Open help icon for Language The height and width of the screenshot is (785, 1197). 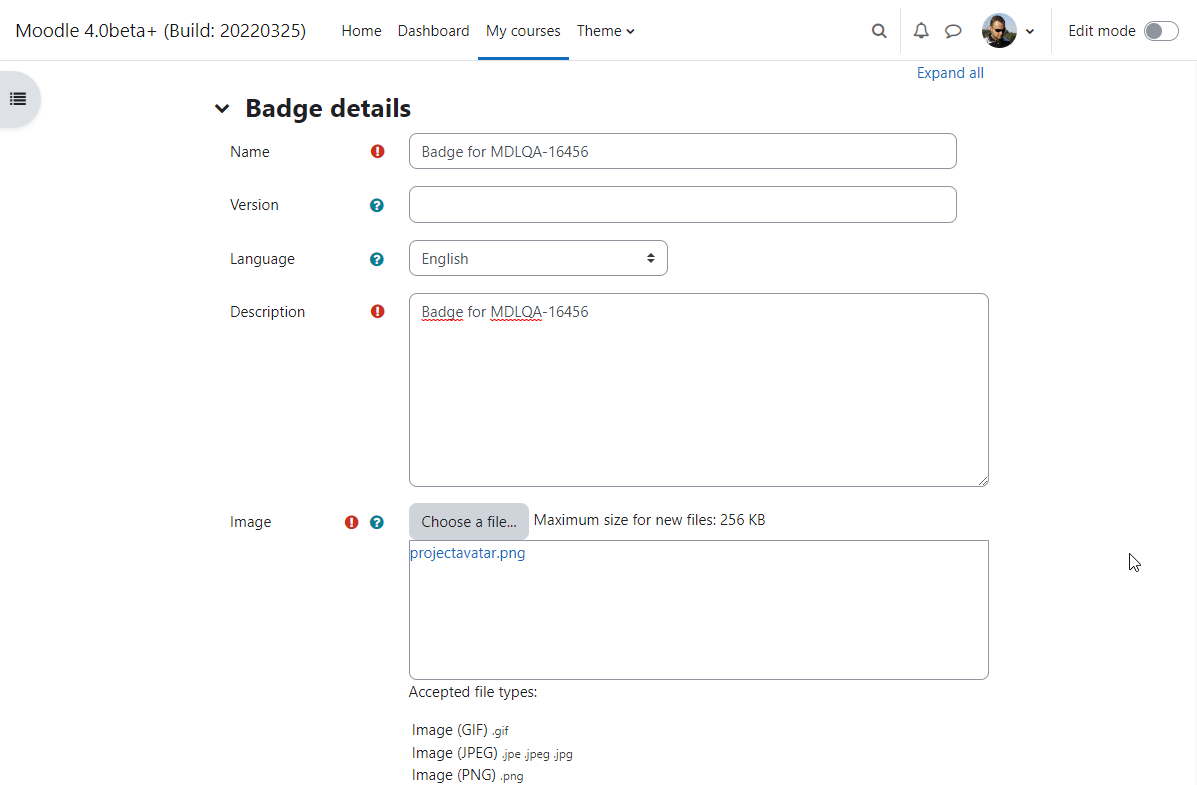376,260
